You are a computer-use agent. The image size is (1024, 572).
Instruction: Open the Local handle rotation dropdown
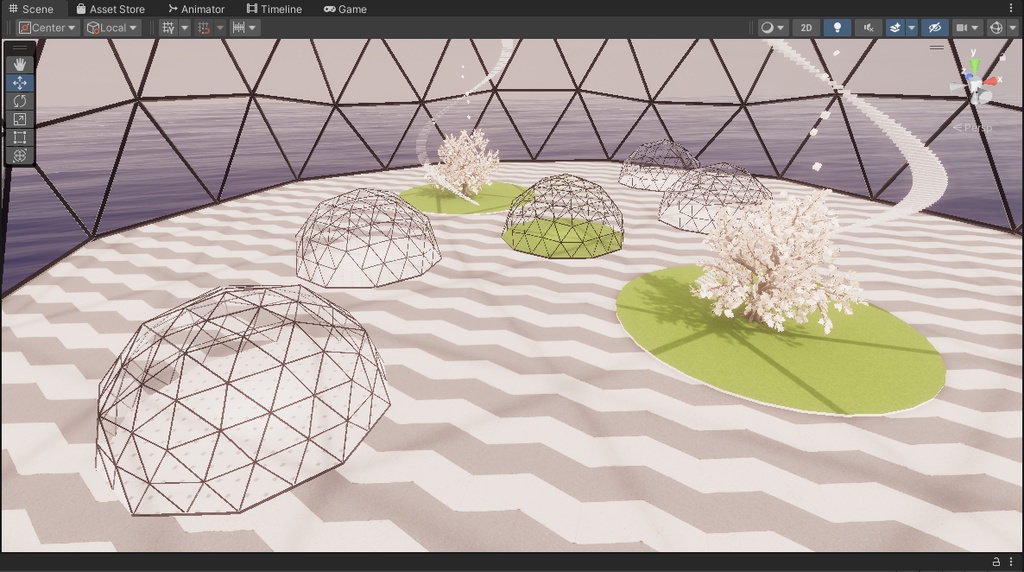[112, 27]
